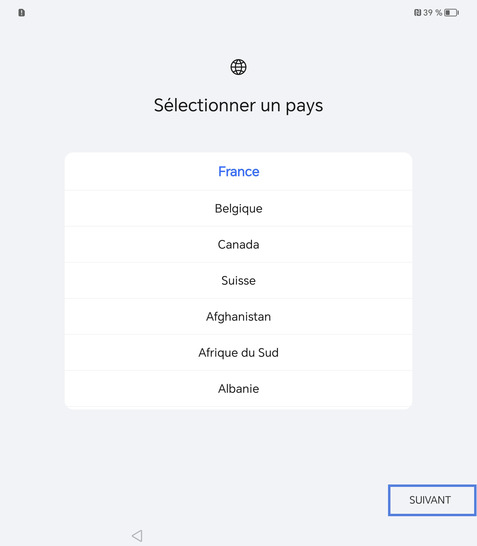The width and height of the screenshot is (477, 546).
Task: Pick Suisse as the country
Action: [238, 281]
